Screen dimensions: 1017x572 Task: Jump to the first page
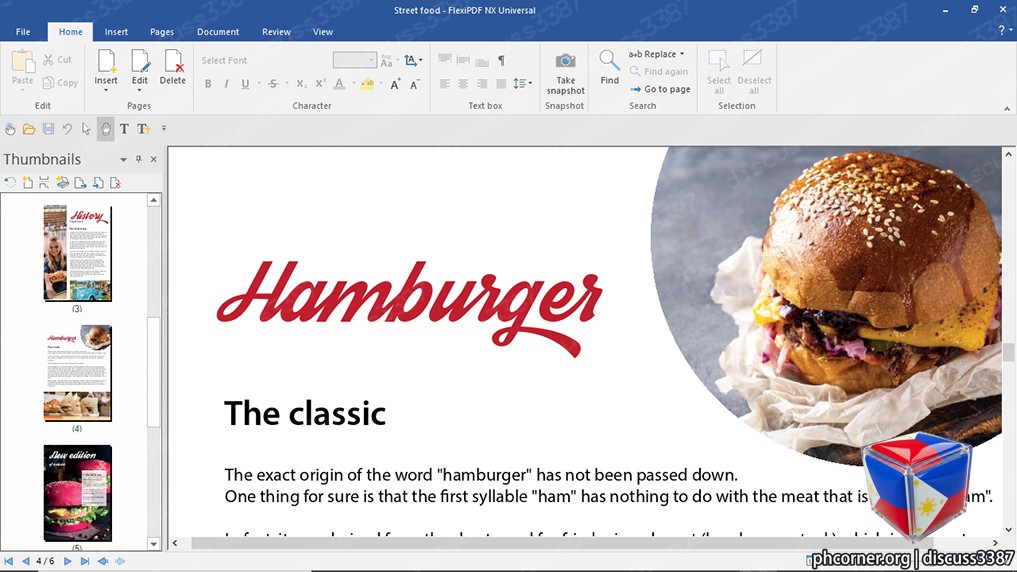[x=8, y=561]
